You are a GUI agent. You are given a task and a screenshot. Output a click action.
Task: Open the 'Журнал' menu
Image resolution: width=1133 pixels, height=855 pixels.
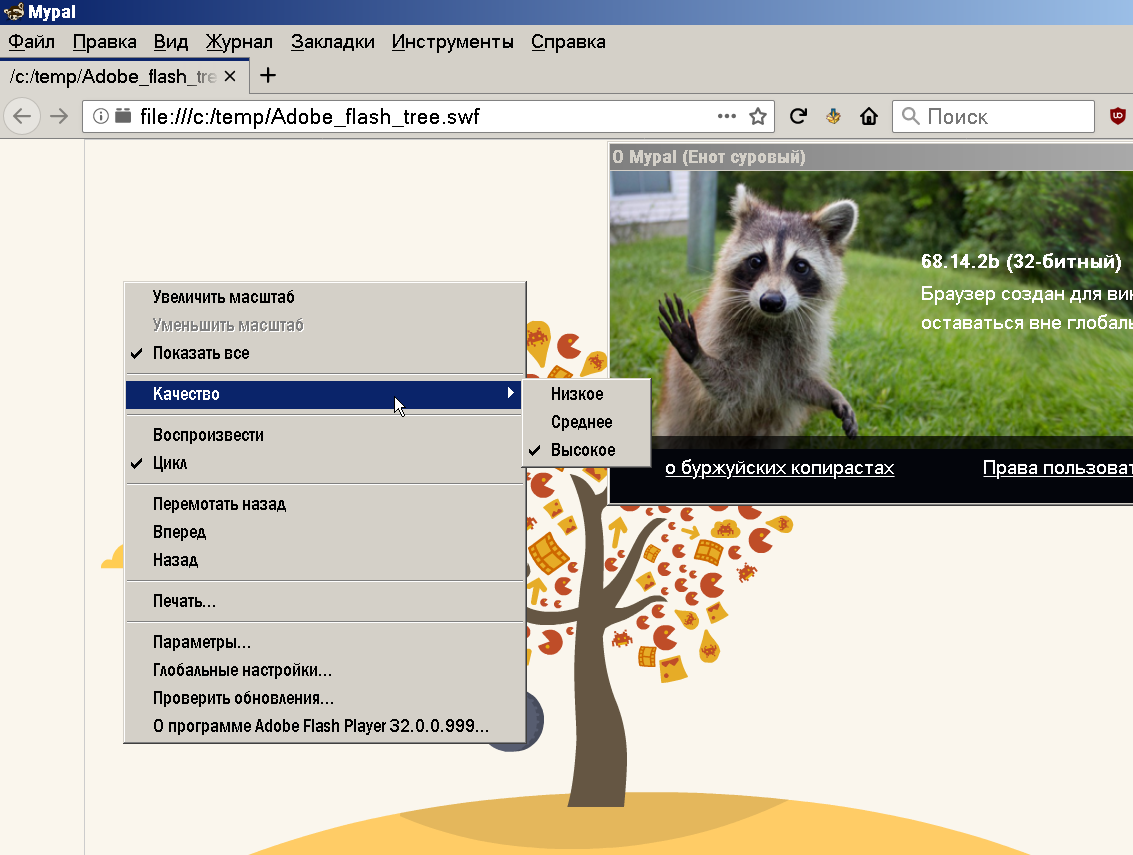(239, 42)
